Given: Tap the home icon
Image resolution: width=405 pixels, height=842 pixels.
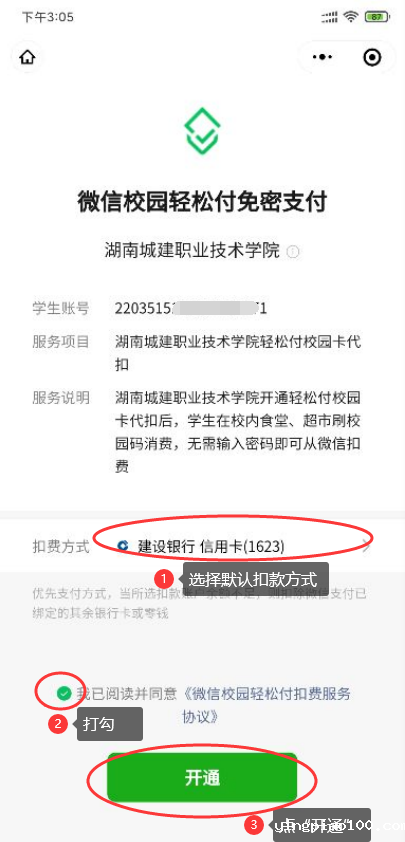Looking at the screenshot, I should [27, 57].
